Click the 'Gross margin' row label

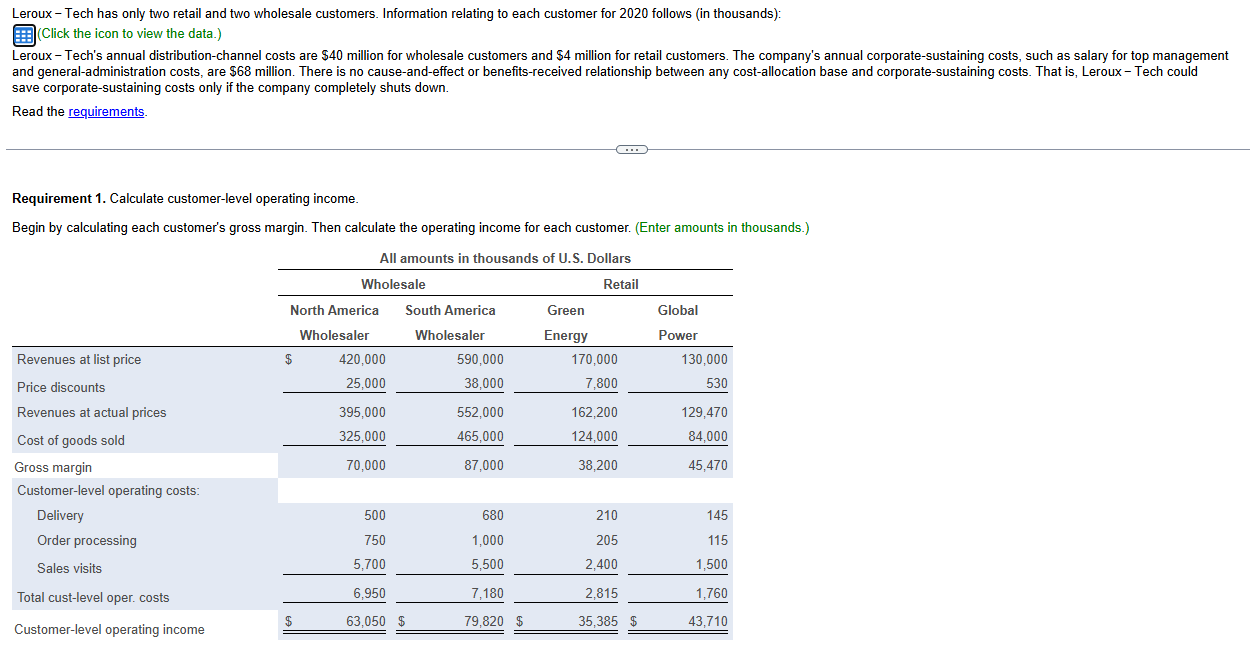tap(53, 467)
